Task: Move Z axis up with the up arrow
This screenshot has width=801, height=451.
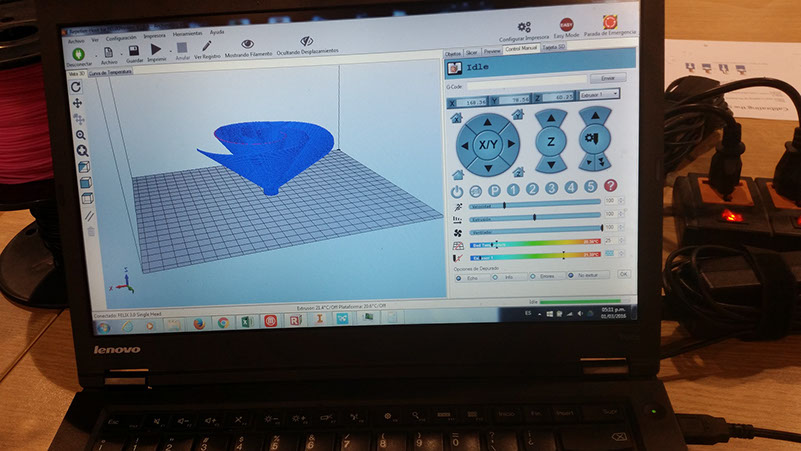Action: (x=551, y=120)
